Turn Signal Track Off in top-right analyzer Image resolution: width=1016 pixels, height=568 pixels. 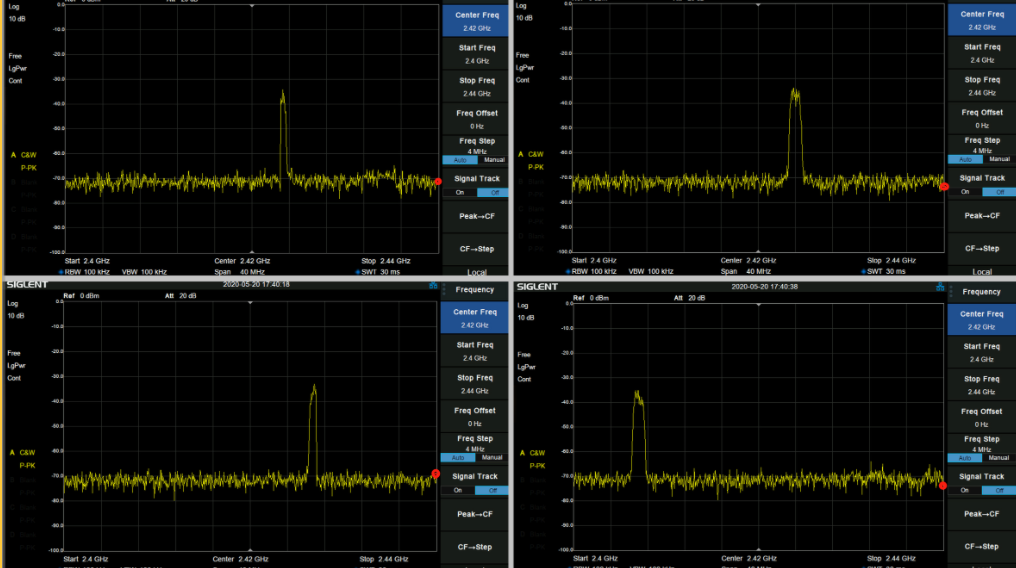pos(999,192)
